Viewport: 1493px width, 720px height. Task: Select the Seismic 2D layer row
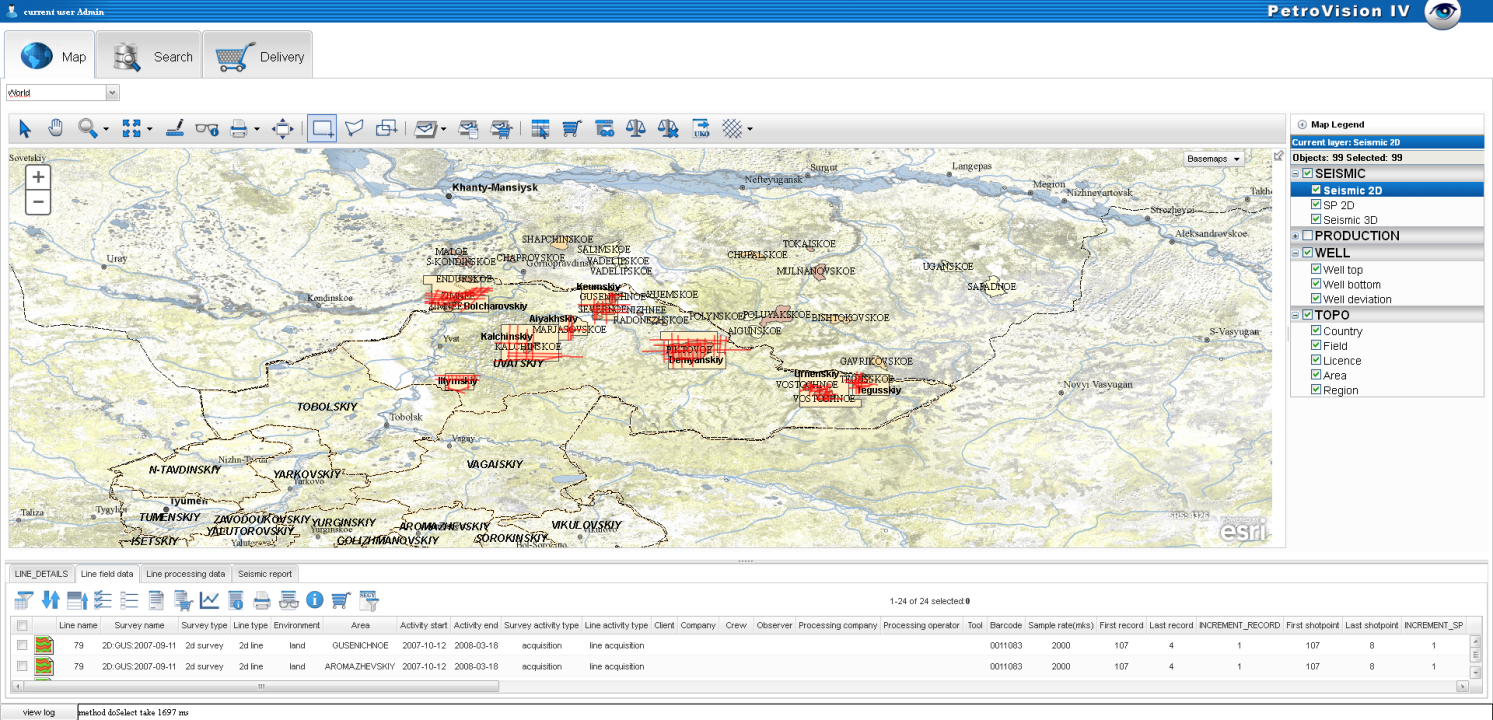tap(1387, 189)
